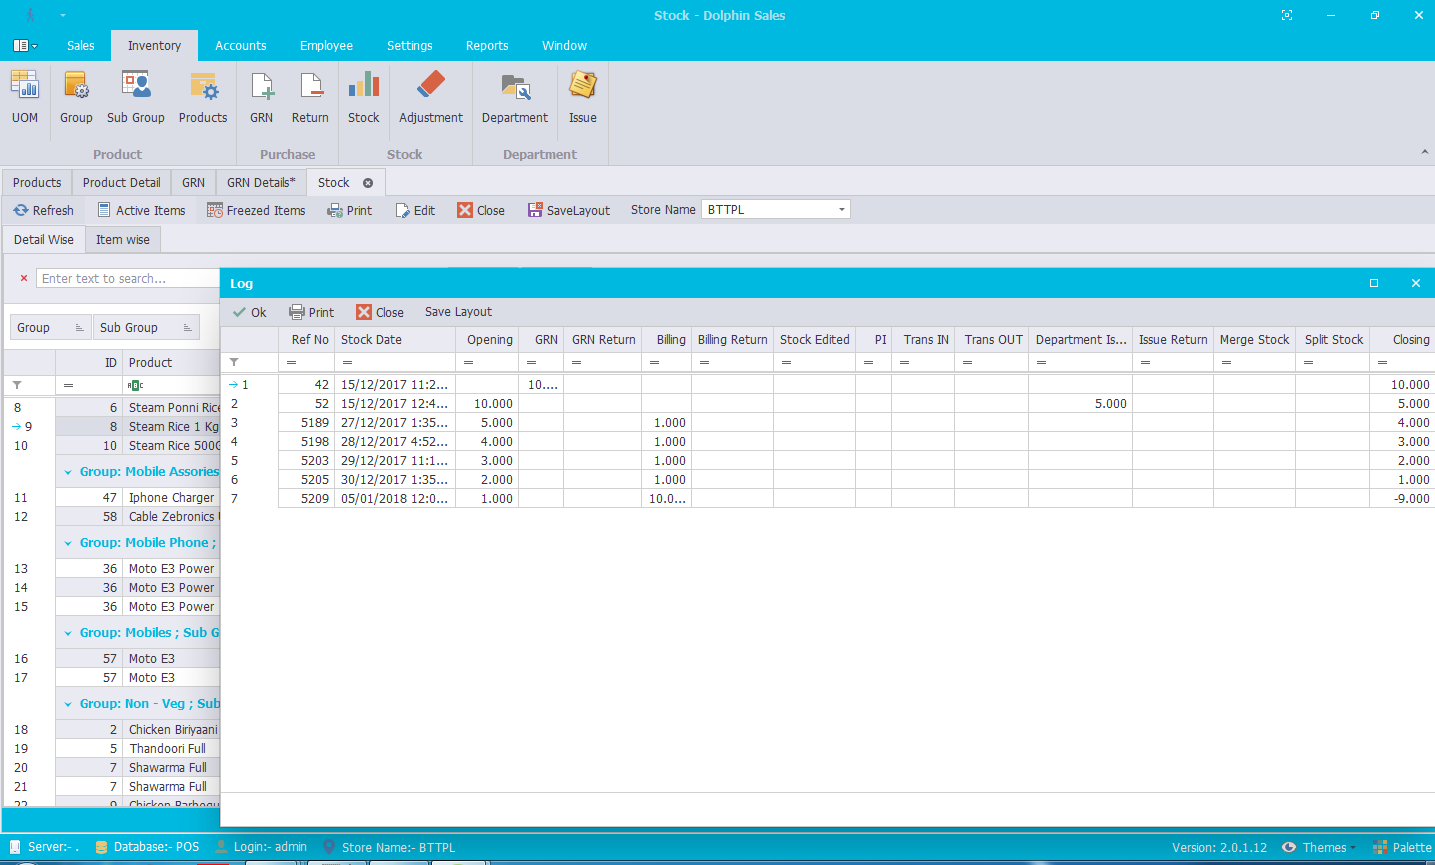Click the product grid filter funnel icon
This screenshot has height=865, width=1435.
click(17, 385)
